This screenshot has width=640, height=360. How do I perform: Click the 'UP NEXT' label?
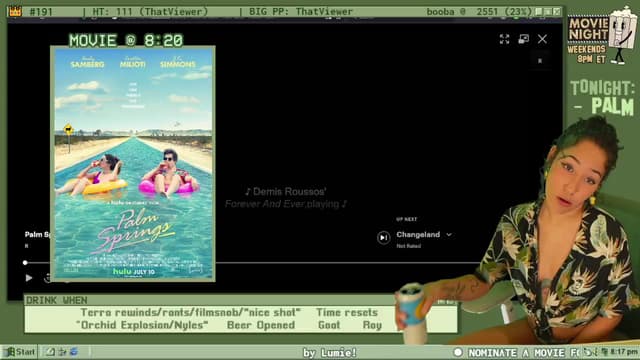click(407, 219)
